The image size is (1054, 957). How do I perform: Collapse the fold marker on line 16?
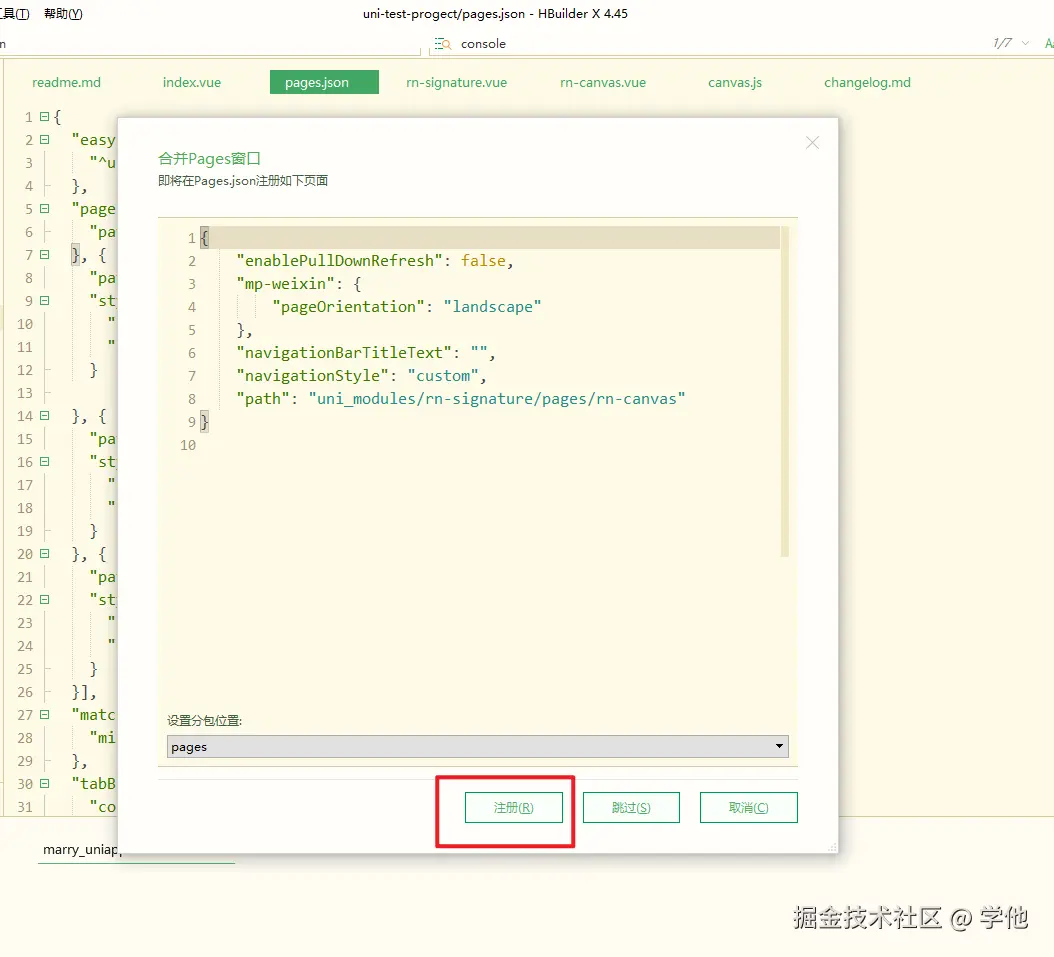[44, 461]
